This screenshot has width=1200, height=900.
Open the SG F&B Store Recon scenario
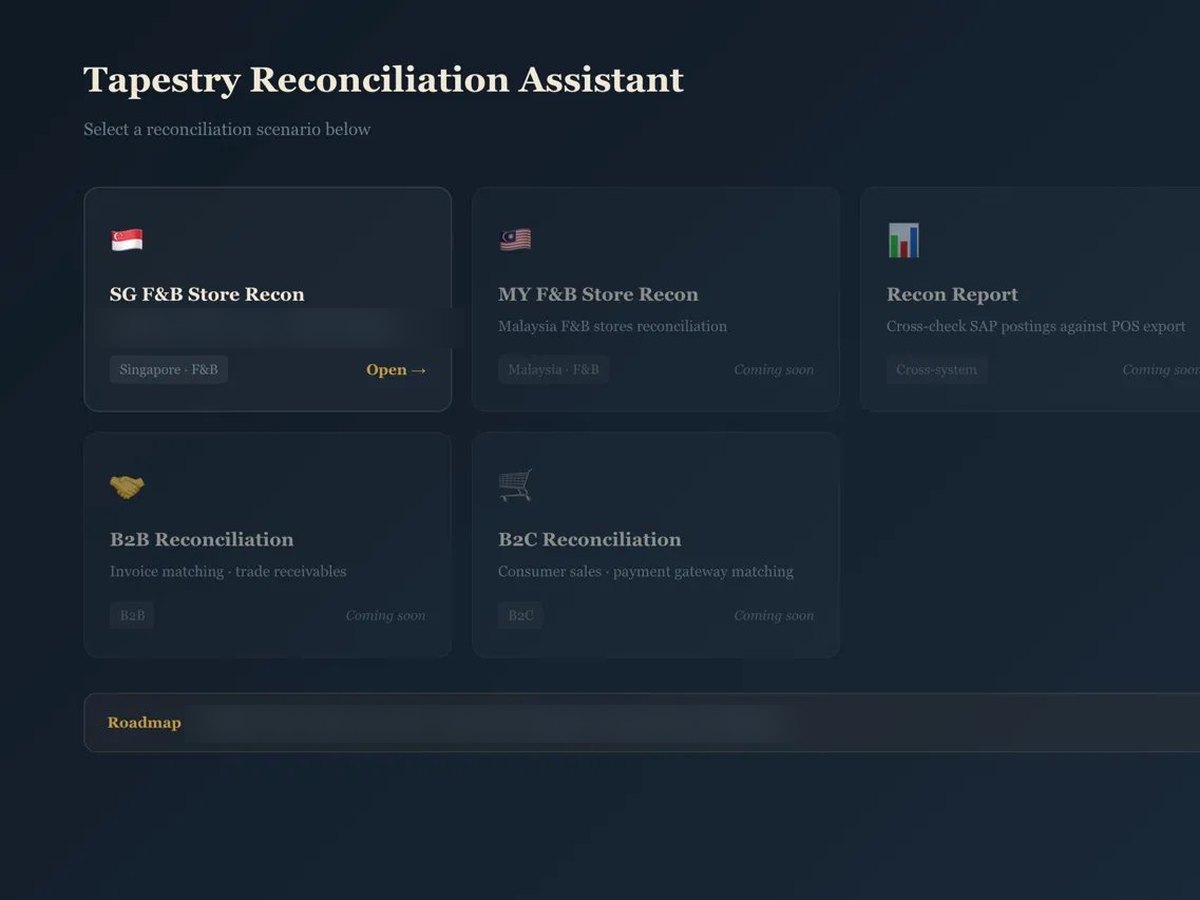tap(396, 370)
